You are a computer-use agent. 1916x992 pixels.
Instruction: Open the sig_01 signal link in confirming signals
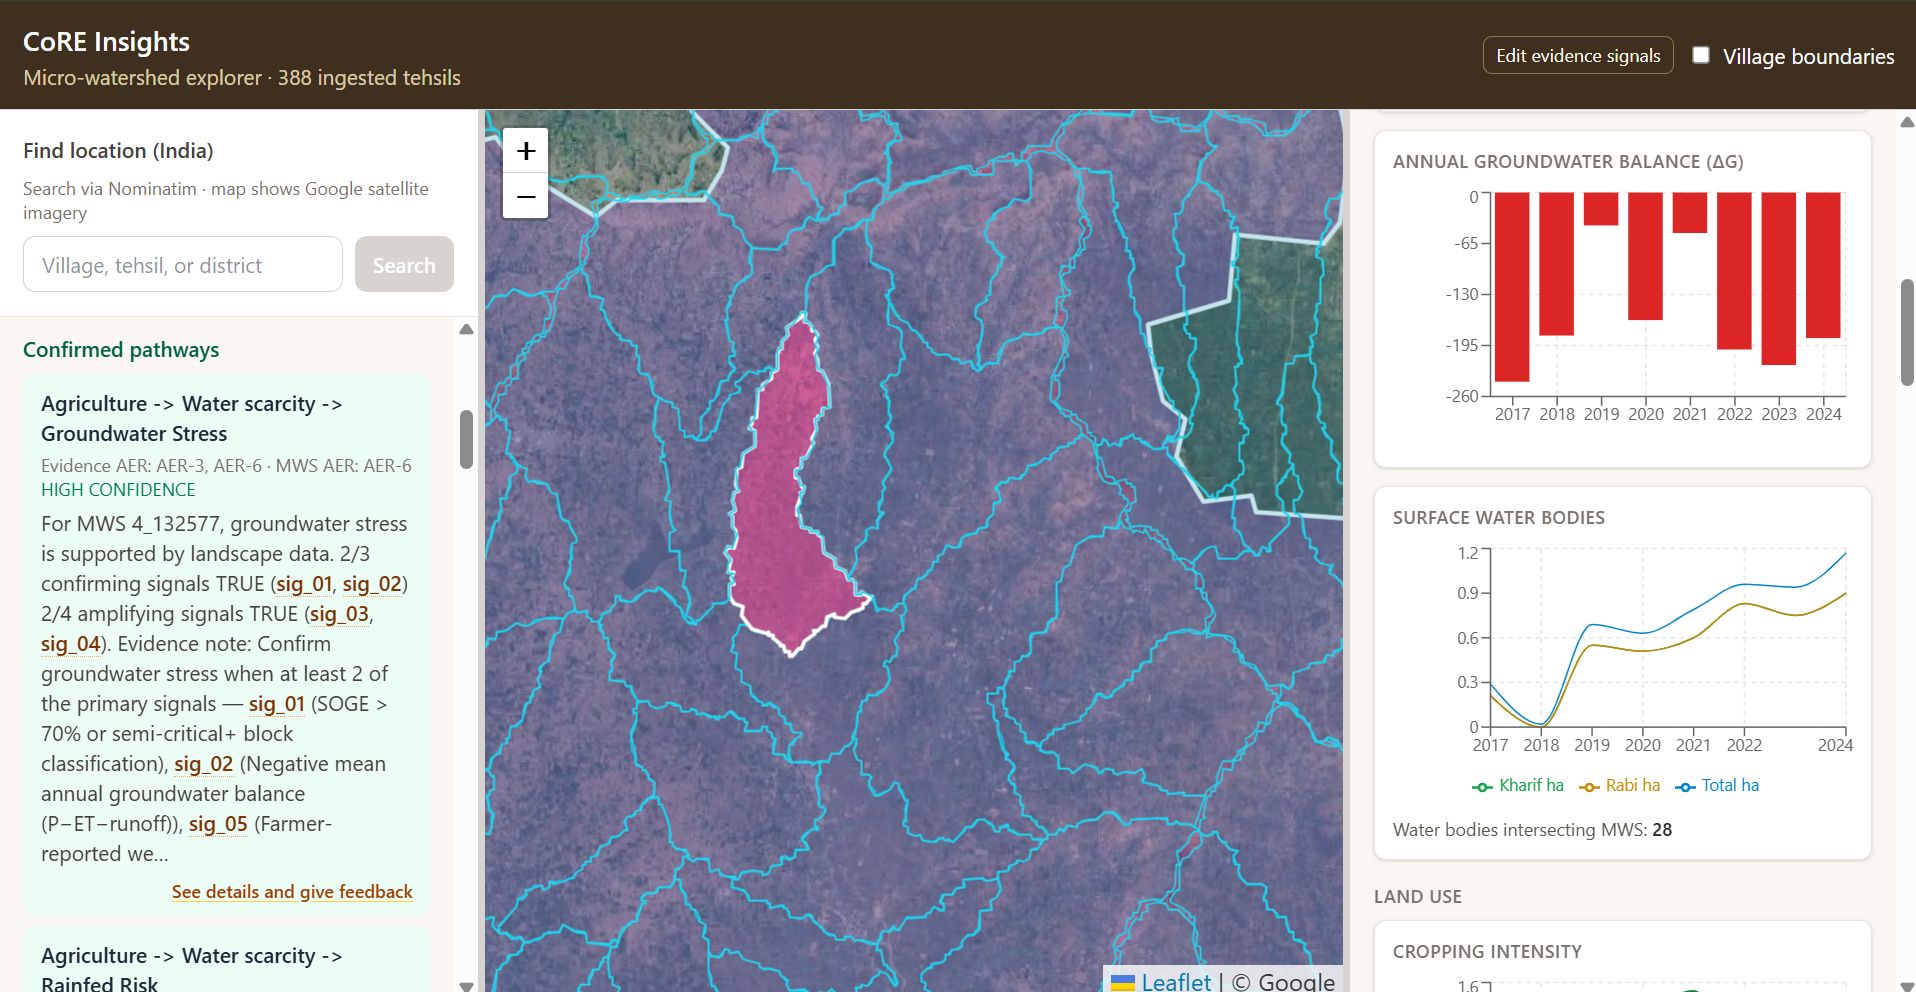304,584
